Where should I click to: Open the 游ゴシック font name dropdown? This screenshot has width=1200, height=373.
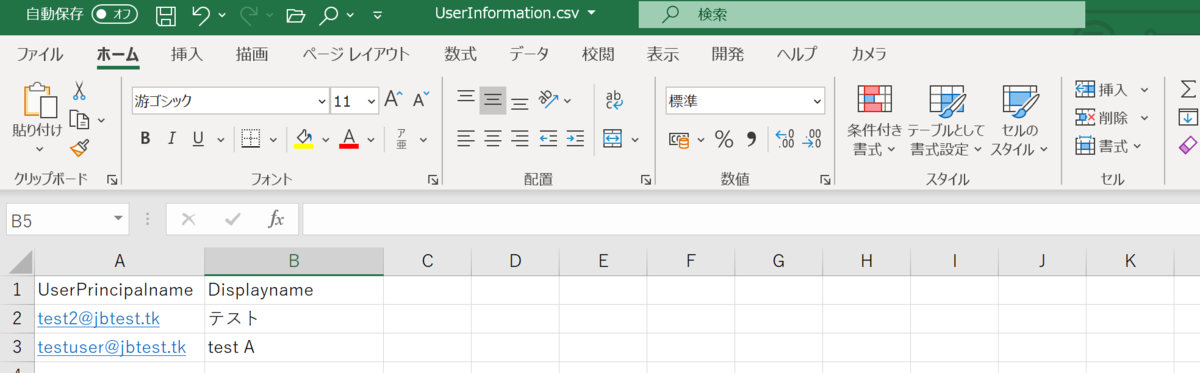point(322,101)
